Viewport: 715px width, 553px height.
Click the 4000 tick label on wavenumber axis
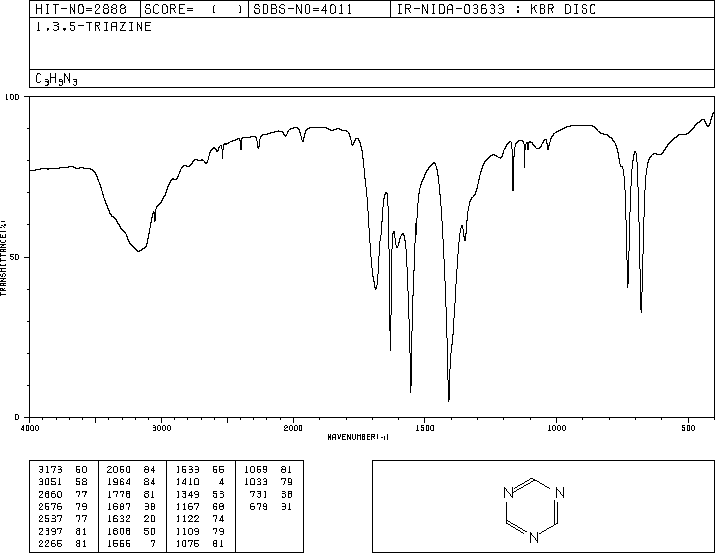point(30,428)
